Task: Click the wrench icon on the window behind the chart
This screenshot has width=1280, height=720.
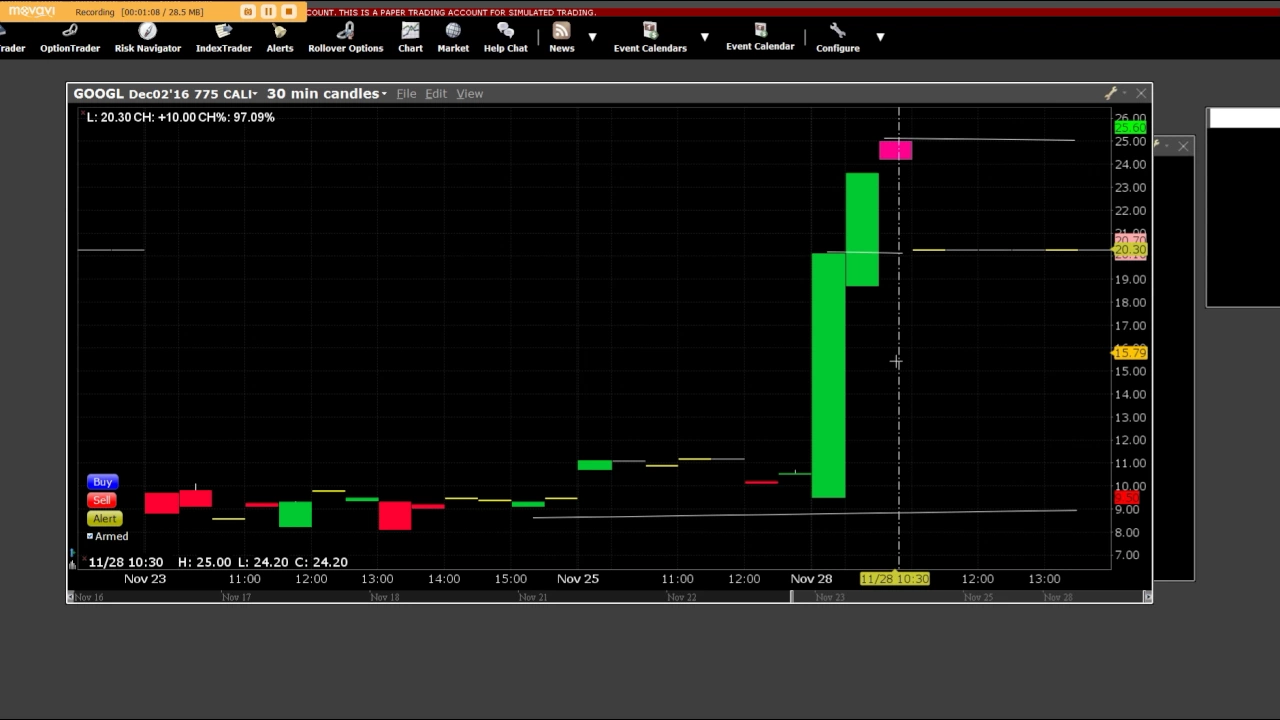Action: click(x=1158, y=145)
